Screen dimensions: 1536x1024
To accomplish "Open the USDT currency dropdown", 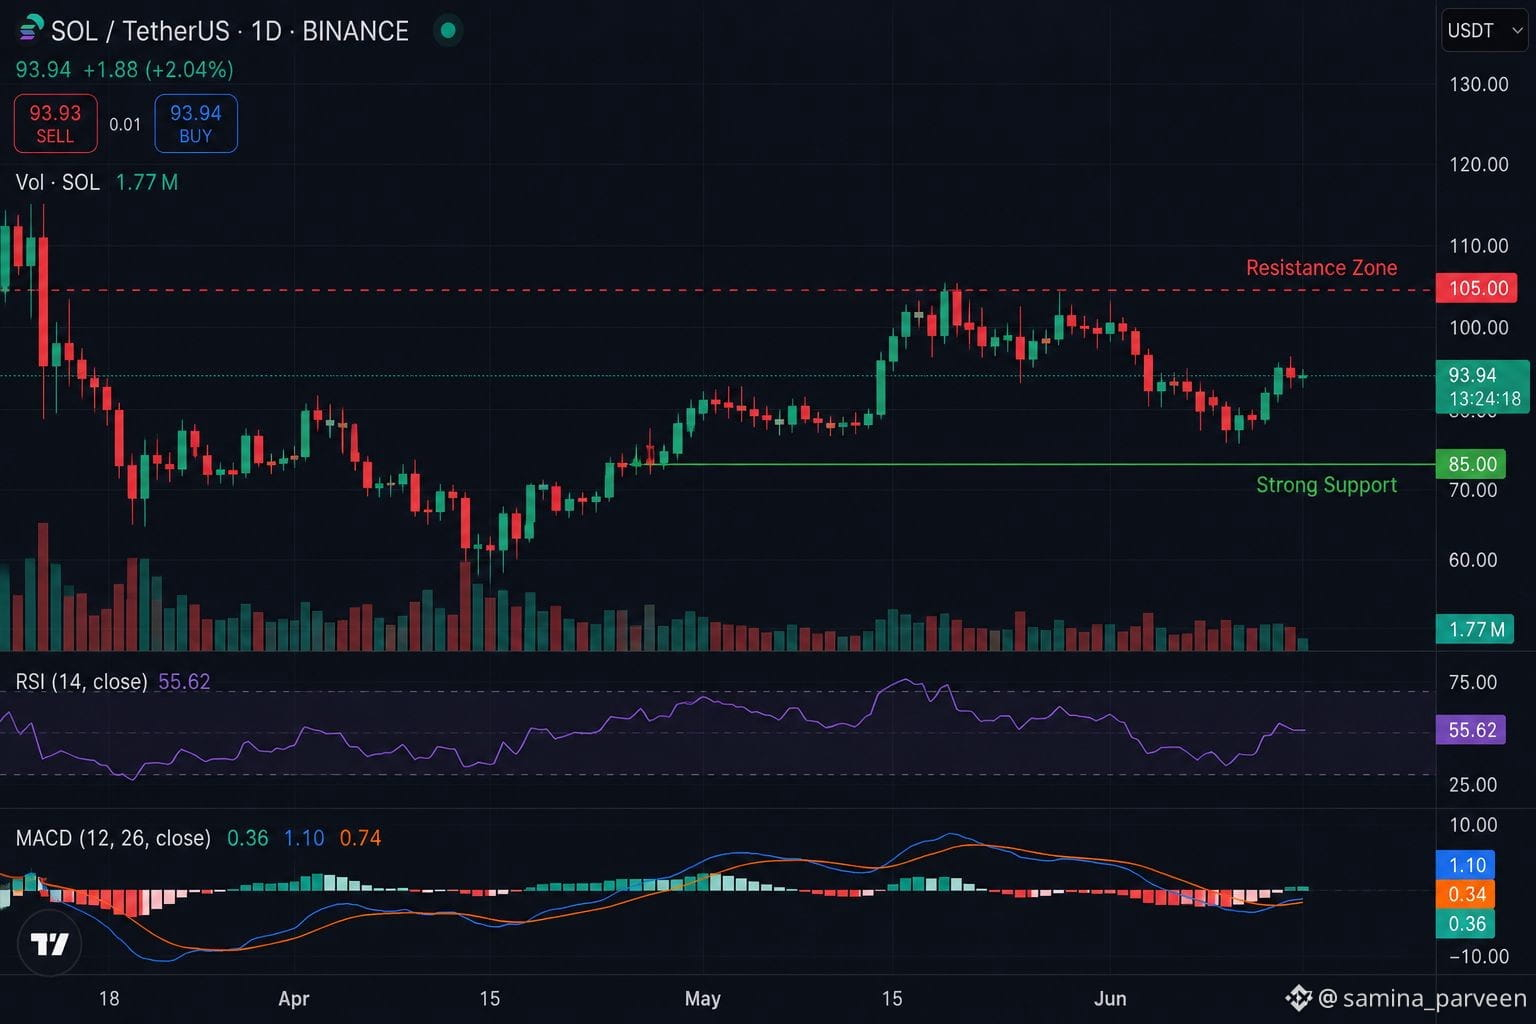I will point(1484,31).
